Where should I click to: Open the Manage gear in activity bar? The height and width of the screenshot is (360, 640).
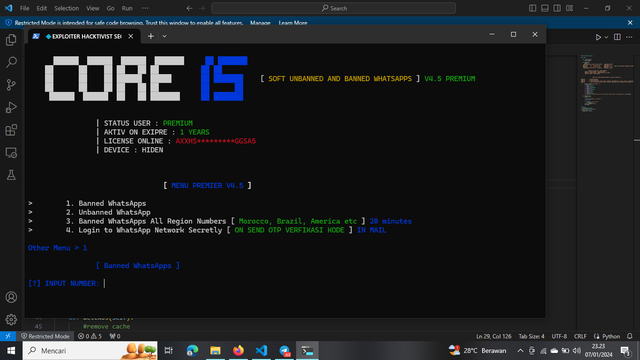(11, 320)
